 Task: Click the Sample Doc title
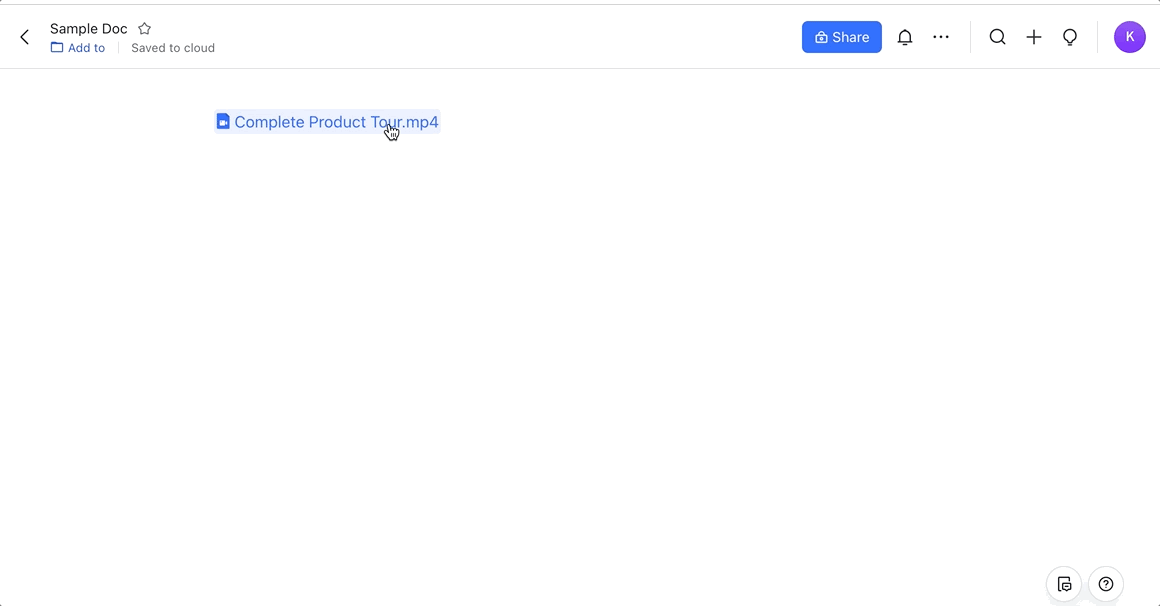[89, 29]
